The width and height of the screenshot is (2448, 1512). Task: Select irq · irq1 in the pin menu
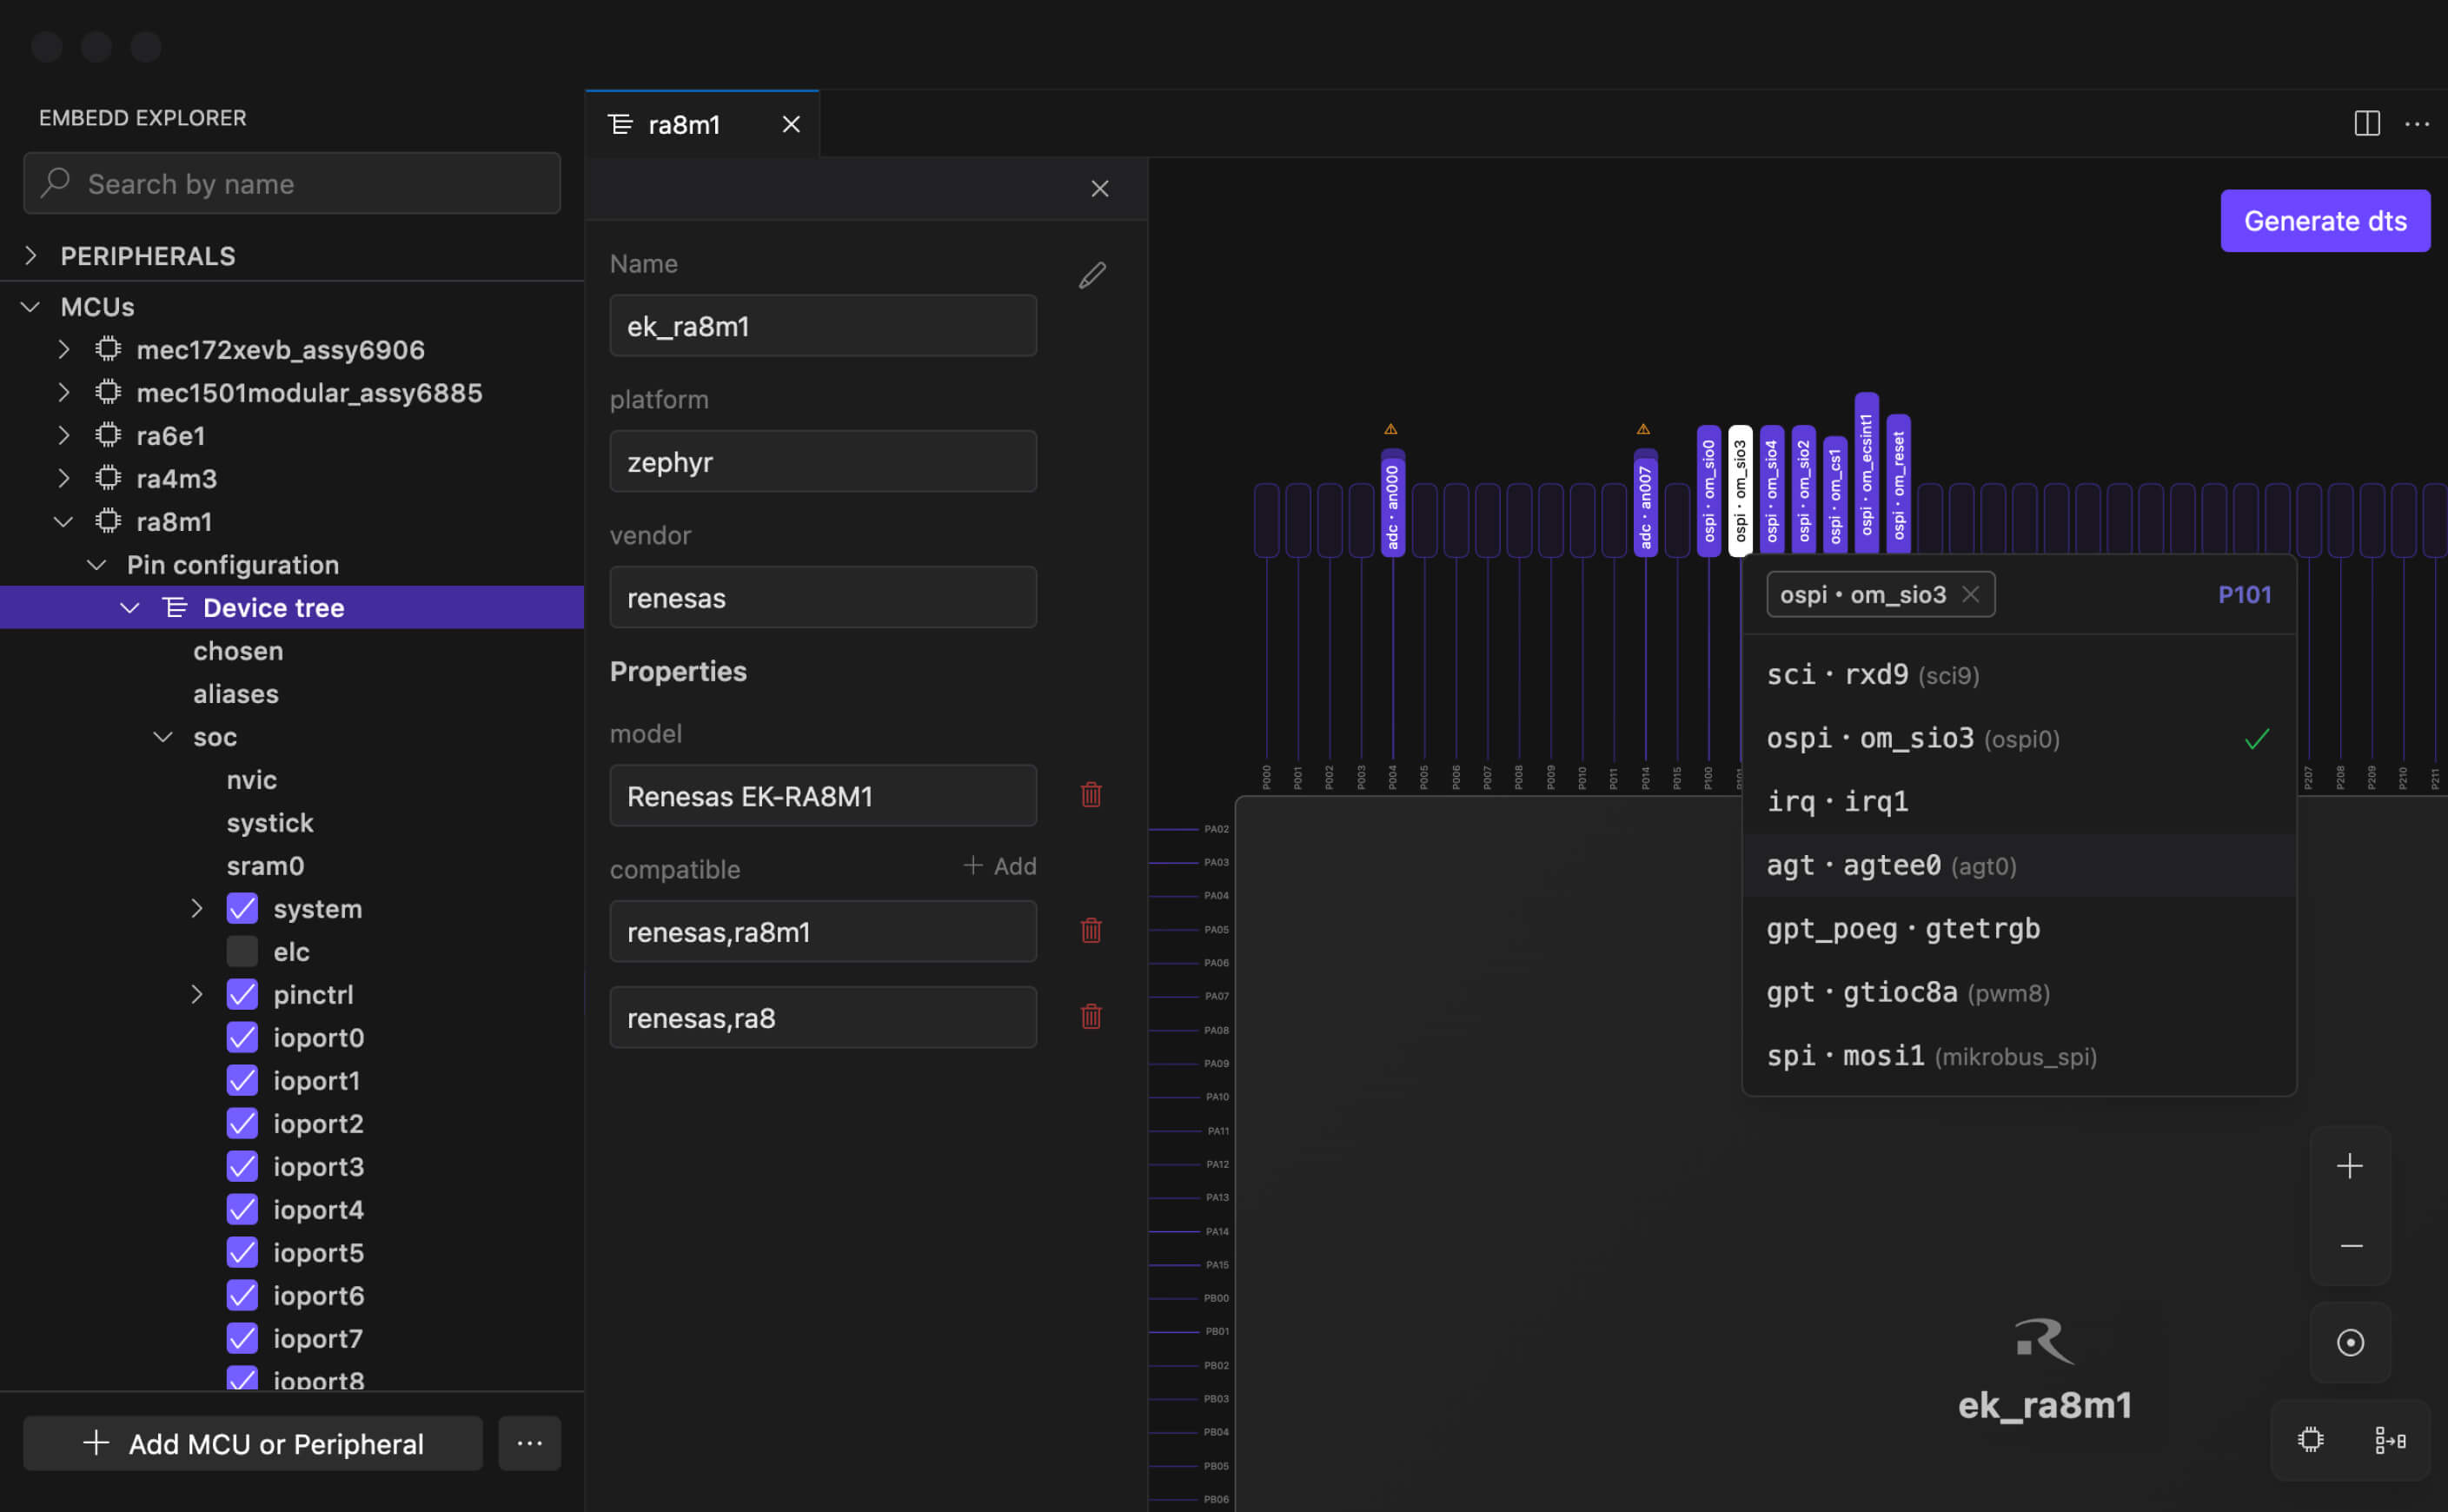click(x=1837, y=802)
